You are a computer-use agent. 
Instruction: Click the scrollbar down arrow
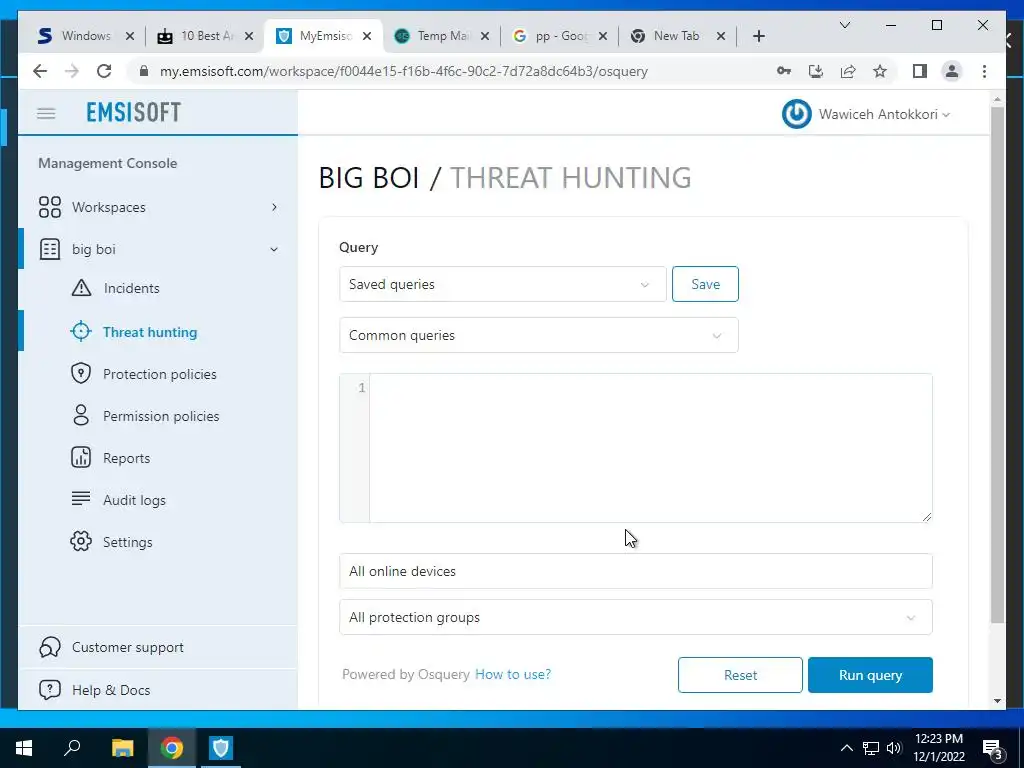(x=997, y=701)
